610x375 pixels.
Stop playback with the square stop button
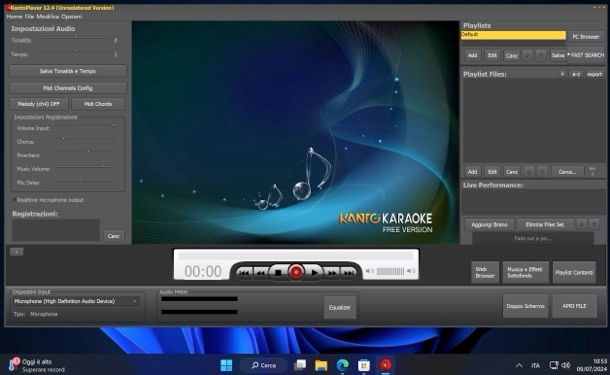pyautogui.click(x=278, y=273)
